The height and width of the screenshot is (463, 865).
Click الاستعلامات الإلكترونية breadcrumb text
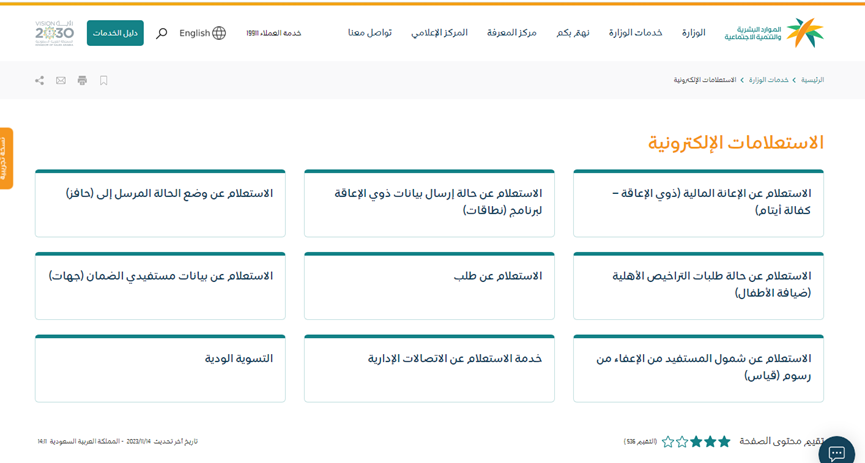coord(704,80)
